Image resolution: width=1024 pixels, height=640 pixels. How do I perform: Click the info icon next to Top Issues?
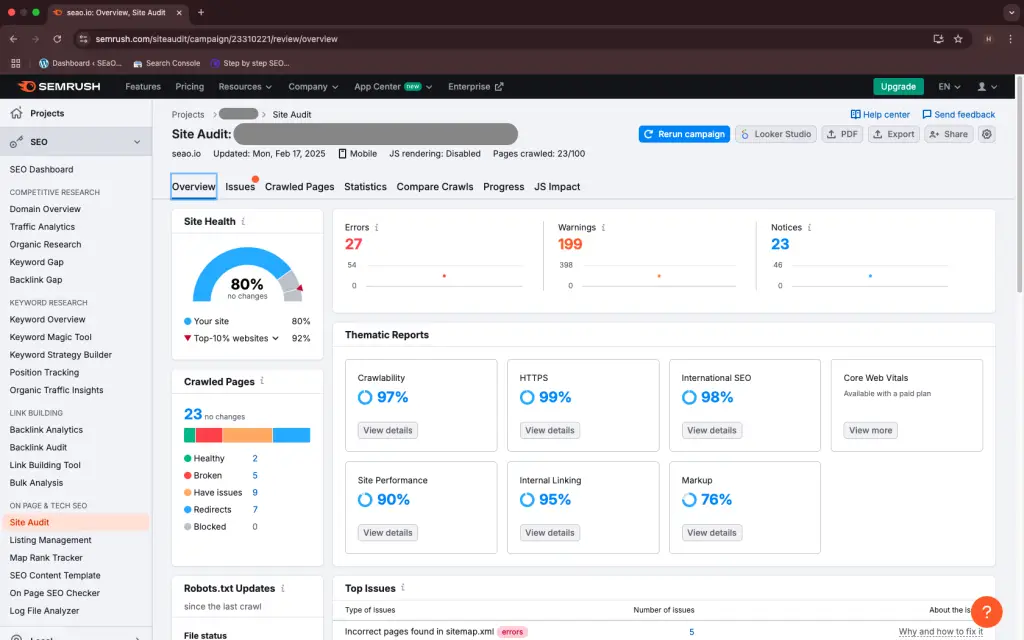[x=403, y=588]
